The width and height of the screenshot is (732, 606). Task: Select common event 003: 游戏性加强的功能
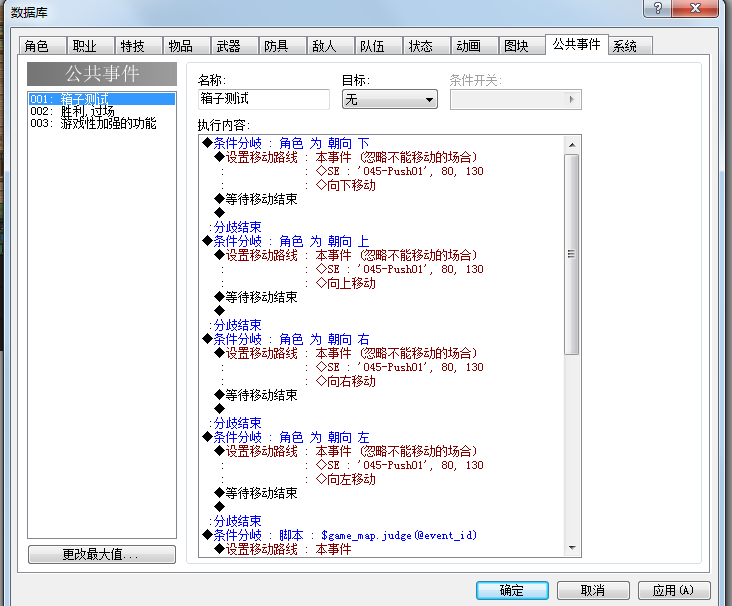(x=102, y=123)
